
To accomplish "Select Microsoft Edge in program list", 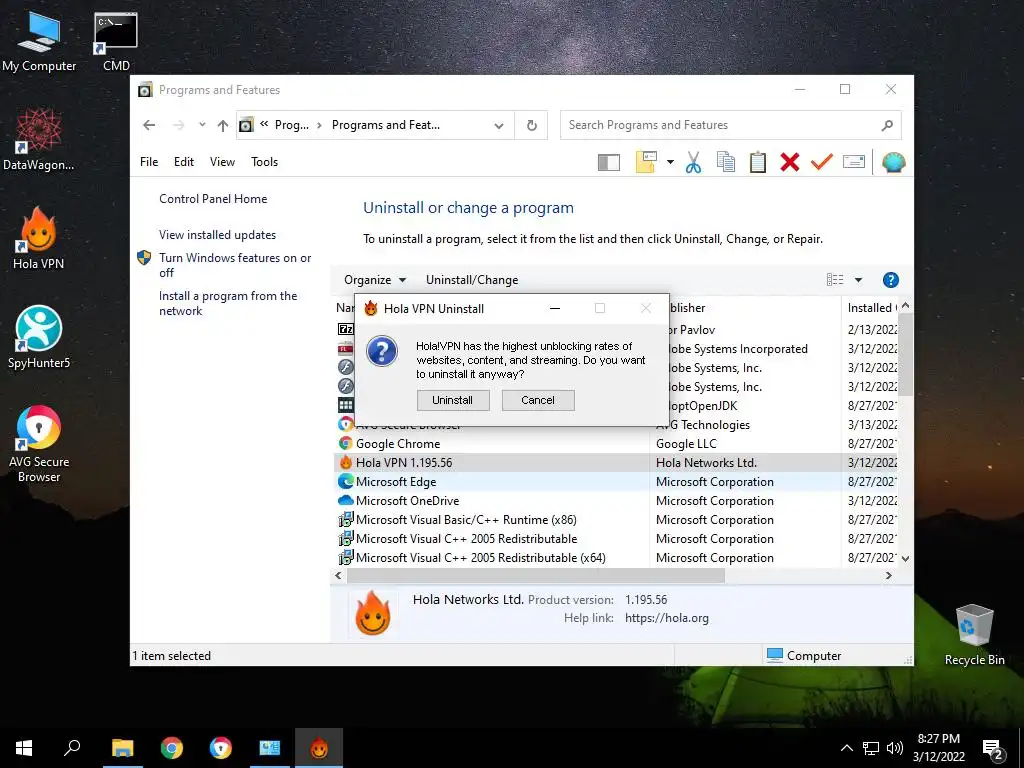I will pos(396,481).
